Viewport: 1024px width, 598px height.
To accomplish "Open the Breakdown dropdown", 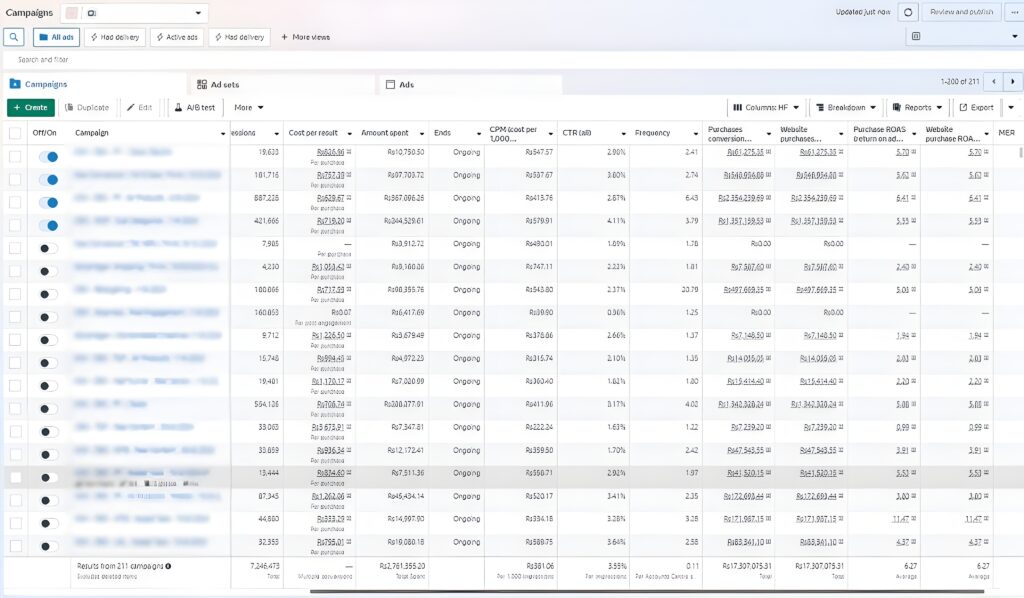I will [x=846, y=108].
